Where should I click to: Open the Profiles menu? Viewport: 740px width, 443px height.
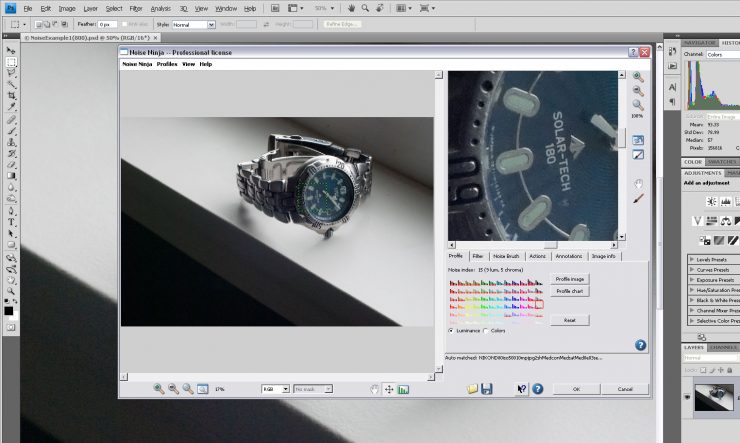pyautogui.click(x=167, y=64)
